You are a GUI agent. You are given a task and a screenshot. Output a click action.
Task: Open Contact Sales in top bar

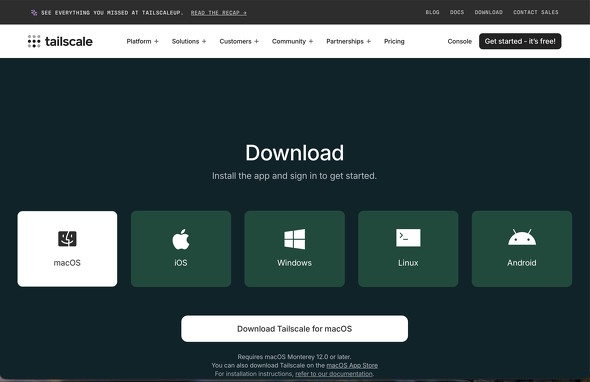pos(536,12)
